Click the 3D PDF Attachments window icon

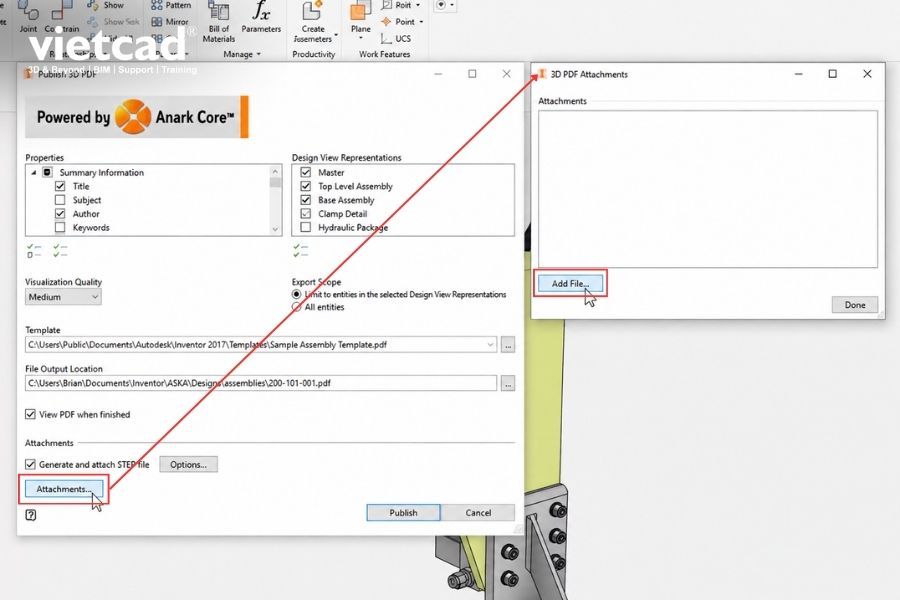coord(541,74)
